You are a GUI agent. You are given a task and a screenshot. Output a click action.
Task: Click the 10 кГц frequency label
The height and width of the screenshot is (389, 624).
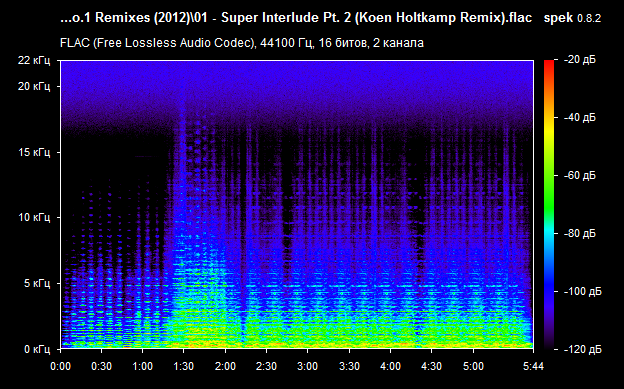pos(34,217)
